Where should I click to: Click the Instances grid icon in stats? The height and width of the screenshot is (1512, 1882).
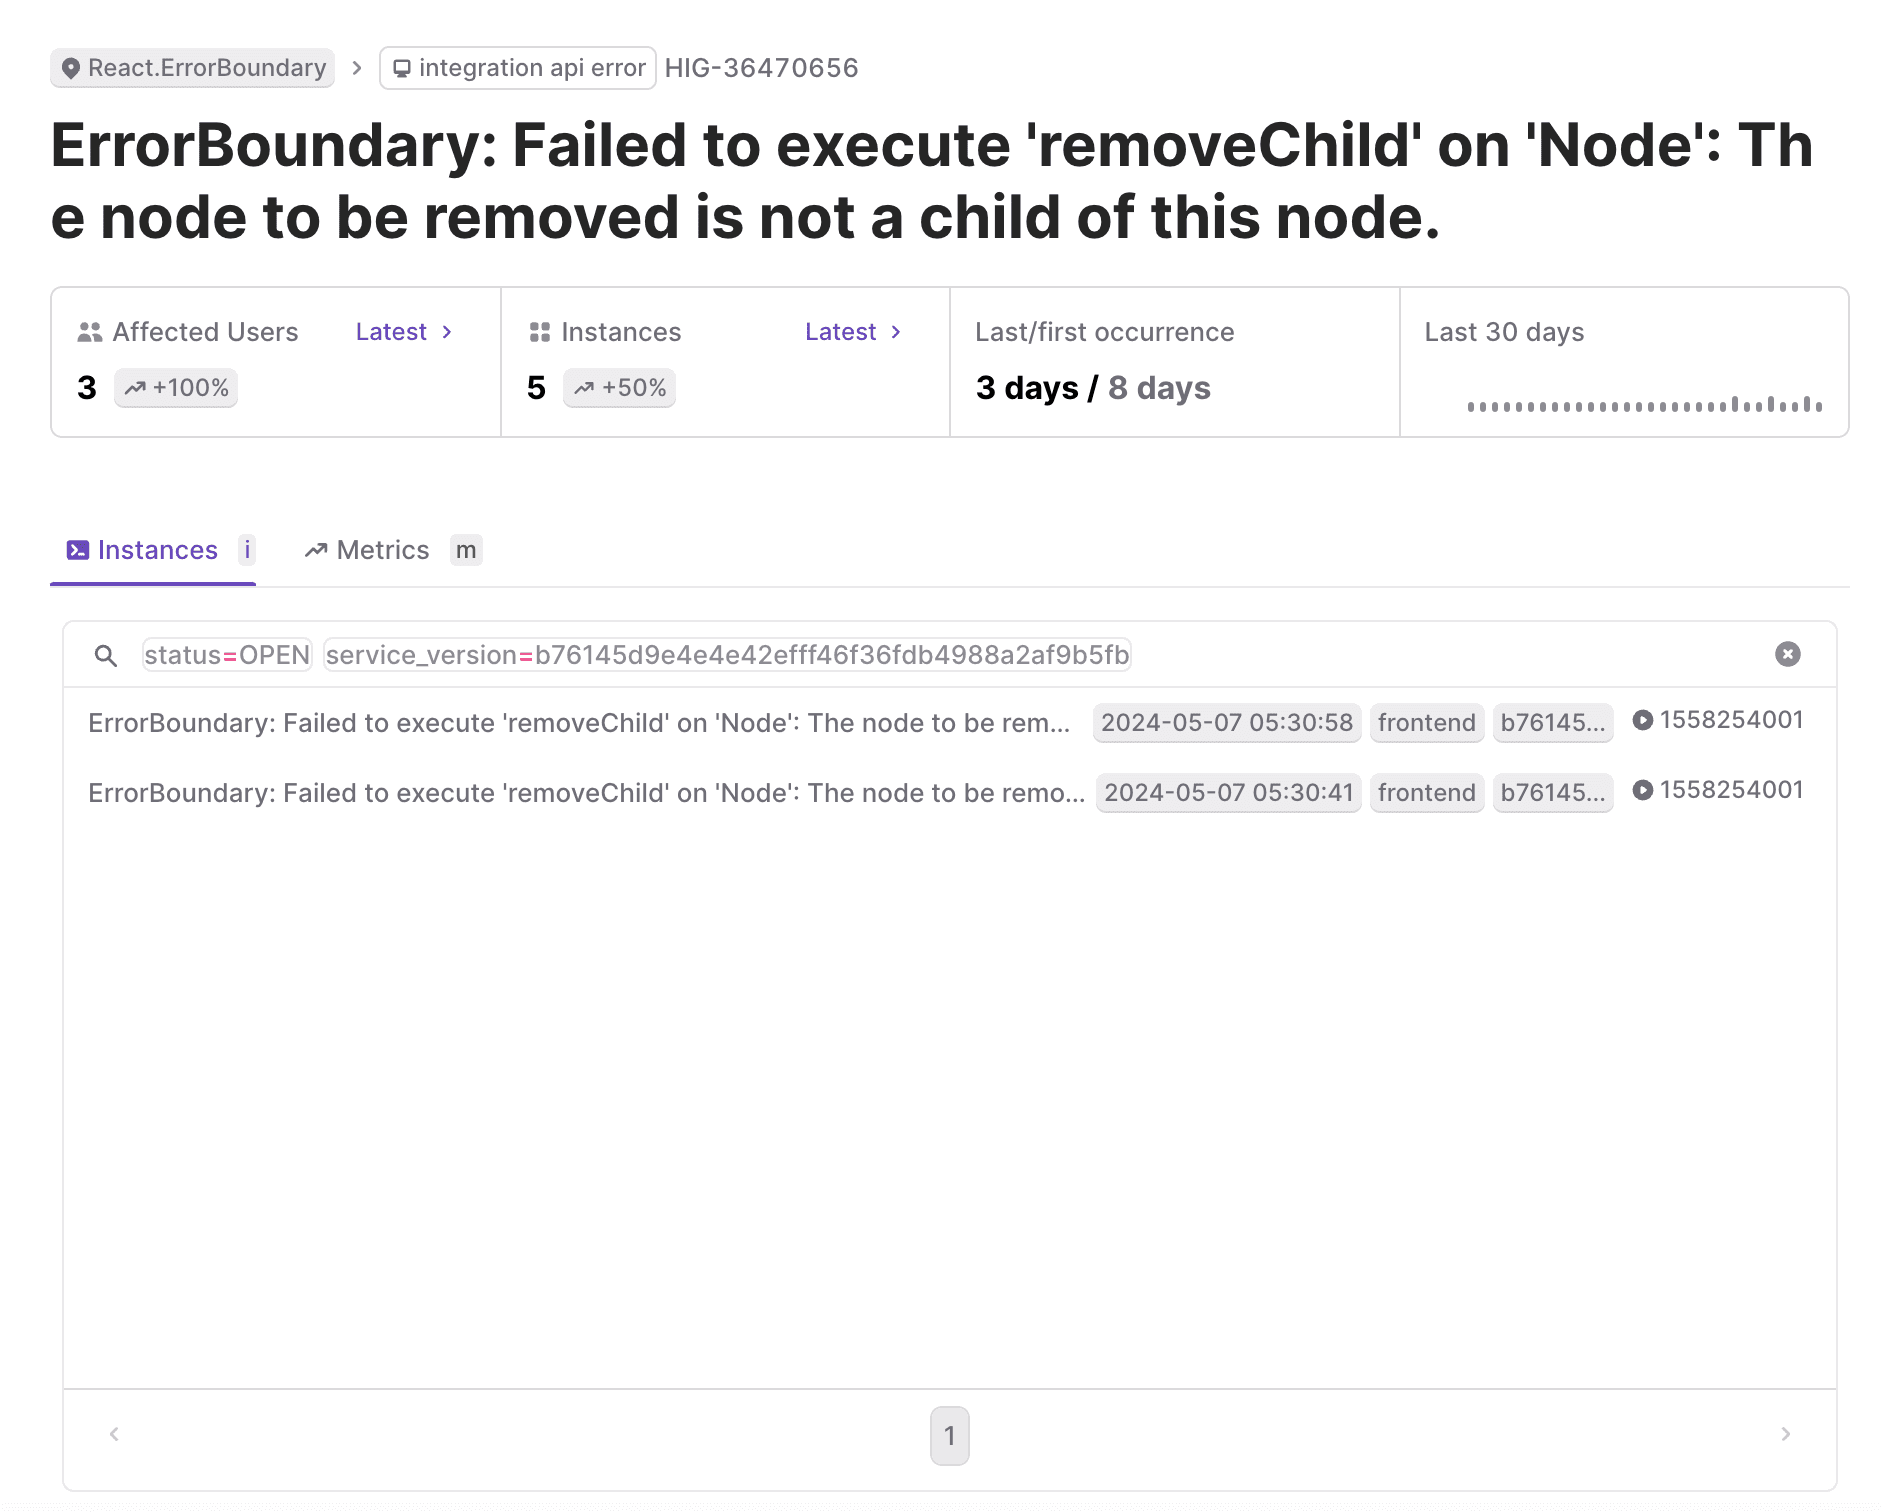(x=540, y=332)
